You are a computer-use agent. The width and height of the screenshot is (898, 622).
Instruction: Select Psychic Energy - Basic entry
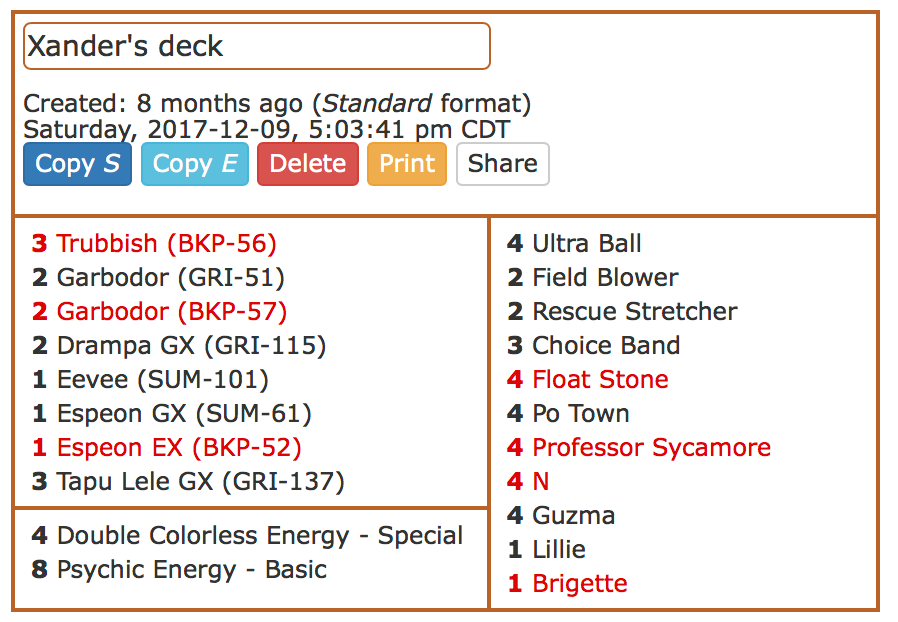tap(179, 569)
